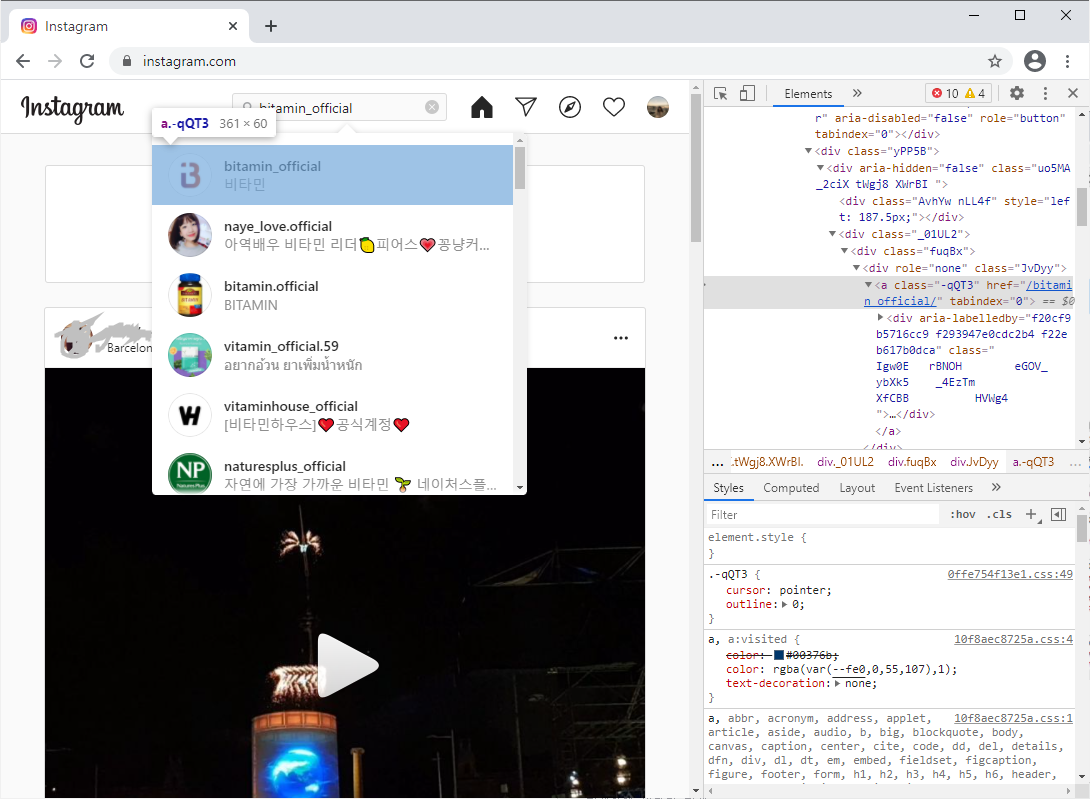Open Chrome three-dot menu
The image size is (1090, 799).
click(1067, 61)
